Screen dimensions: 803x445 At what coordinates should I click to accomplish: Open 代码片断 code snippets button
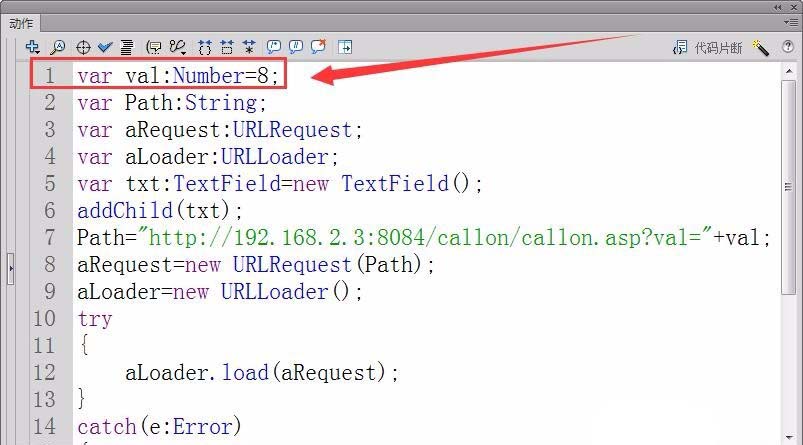pos(708,48)
